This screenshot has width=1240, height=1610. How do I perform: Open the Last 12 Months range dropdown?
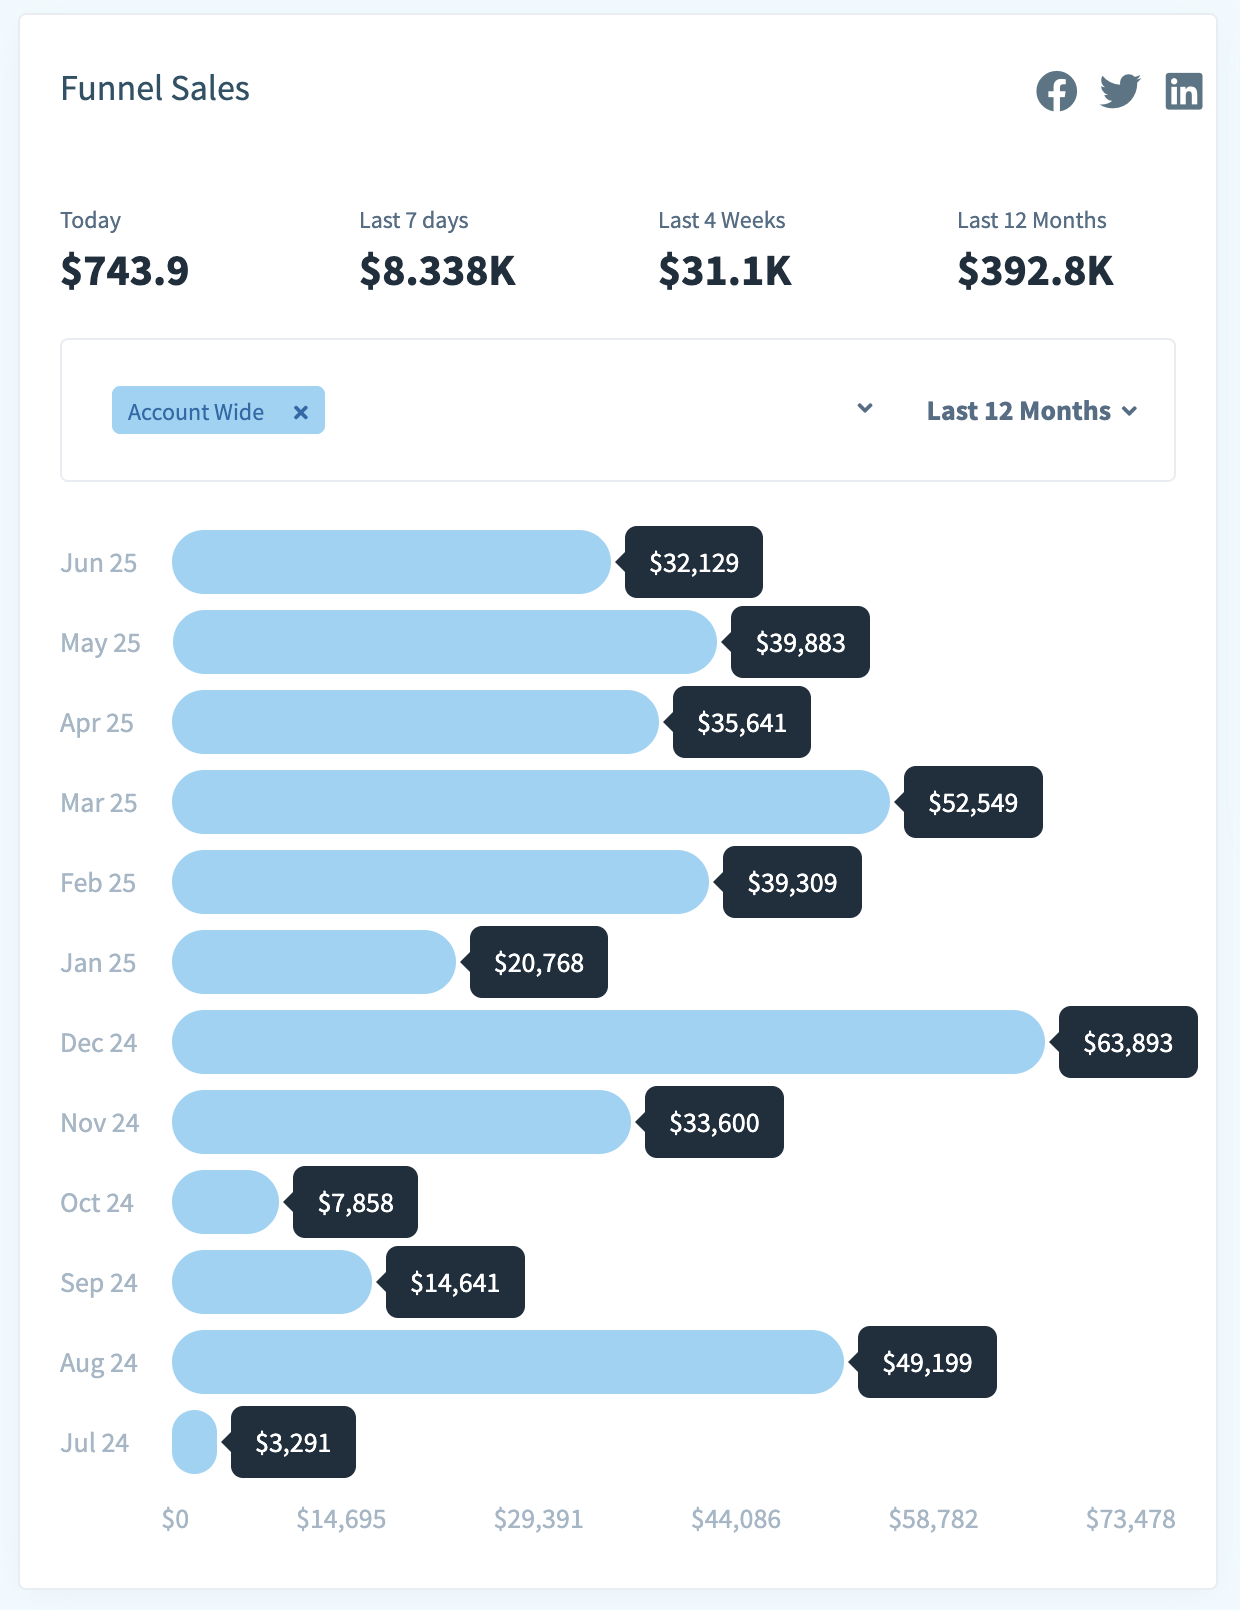coord(1031,411)
